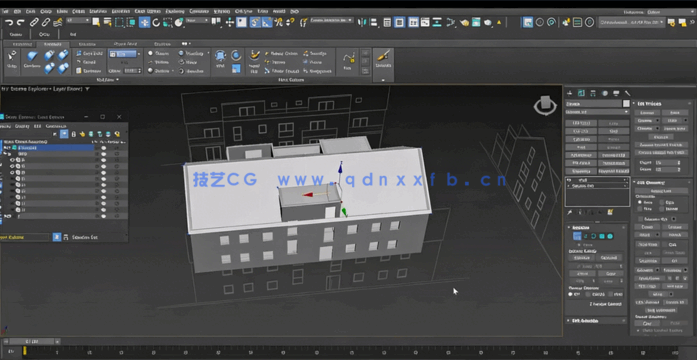Click the Redo arrow icon
697x360 pixels.
20,22
